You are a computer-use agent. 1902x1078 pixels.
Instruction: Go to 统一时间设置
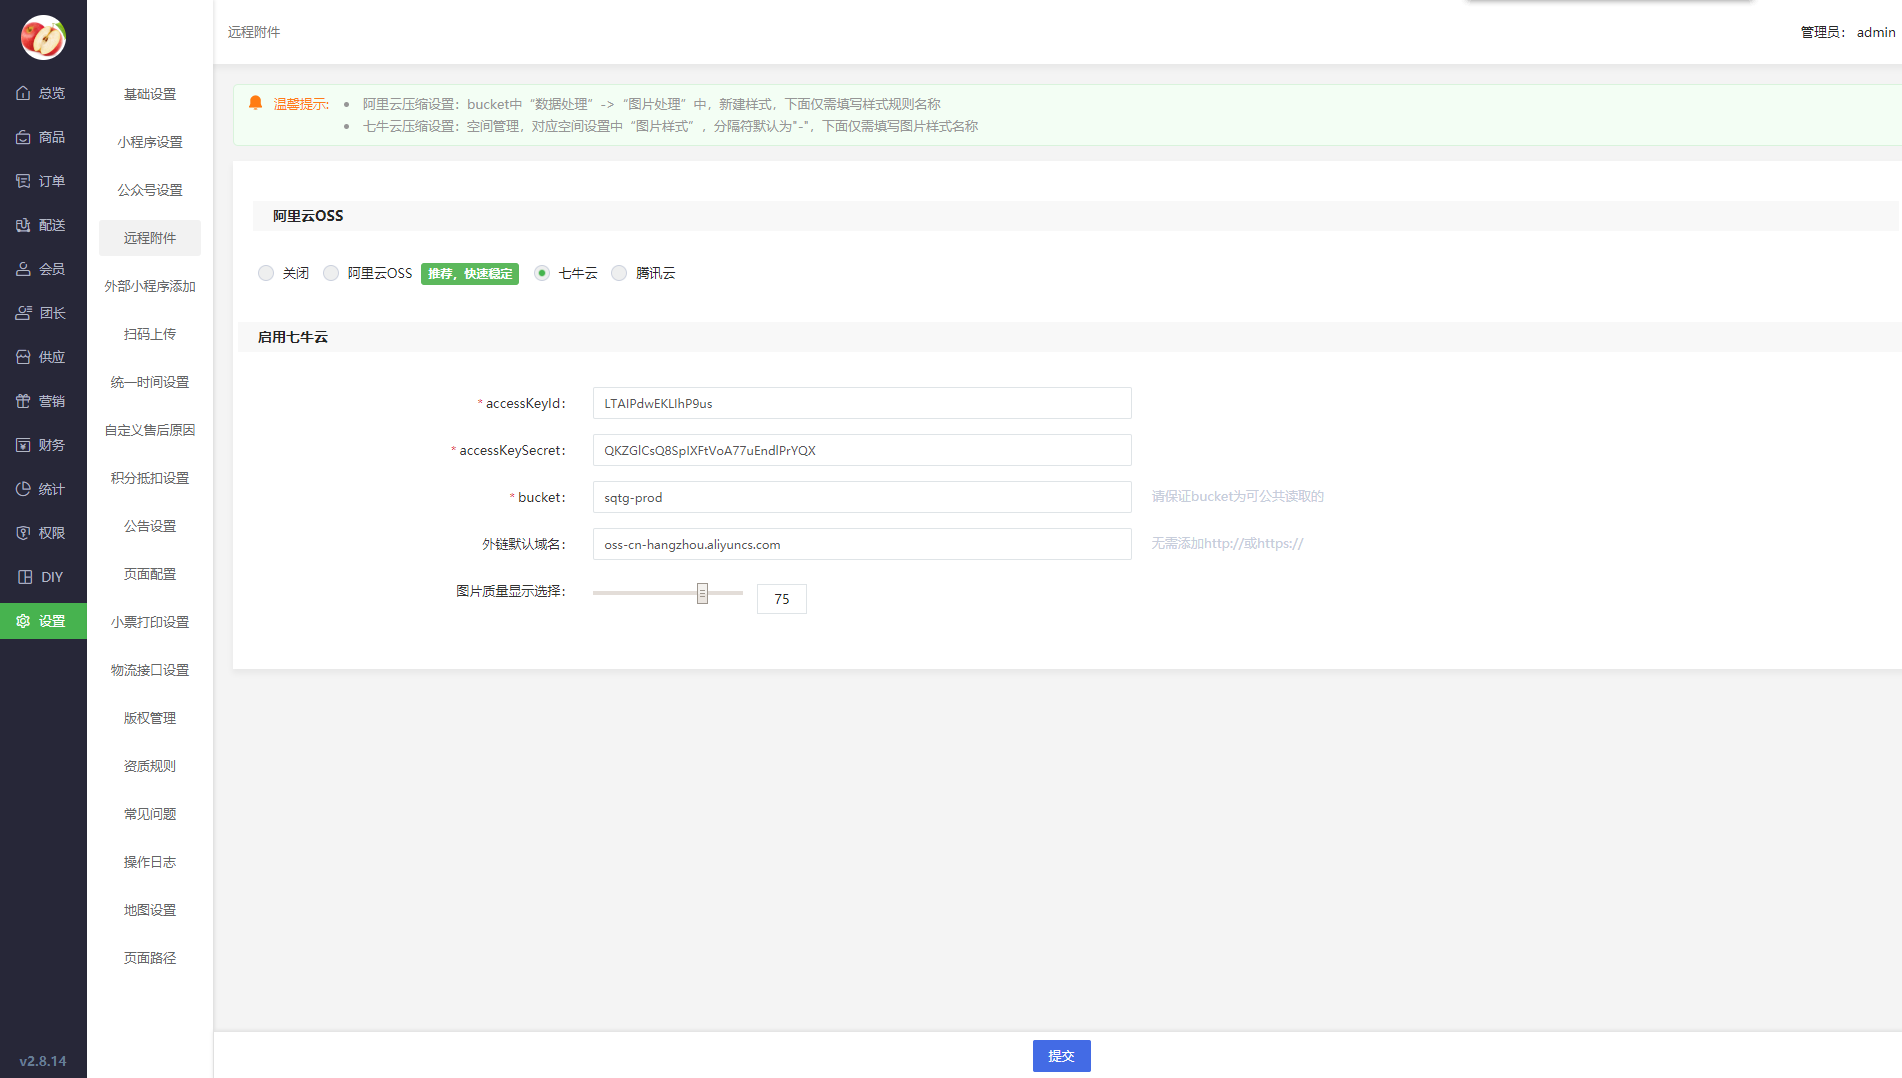(x=150, y=382)
